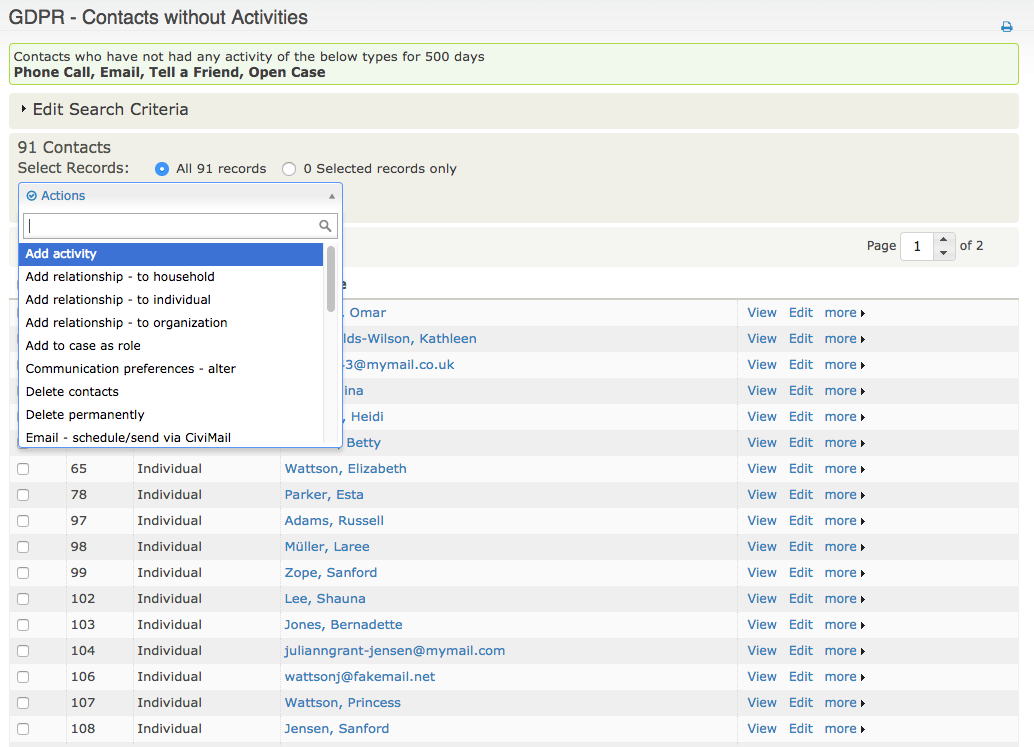Choose Email - schedule/send via CiviMail
This screenshot has height=747, width=1034.
click(x=171, y=437)
